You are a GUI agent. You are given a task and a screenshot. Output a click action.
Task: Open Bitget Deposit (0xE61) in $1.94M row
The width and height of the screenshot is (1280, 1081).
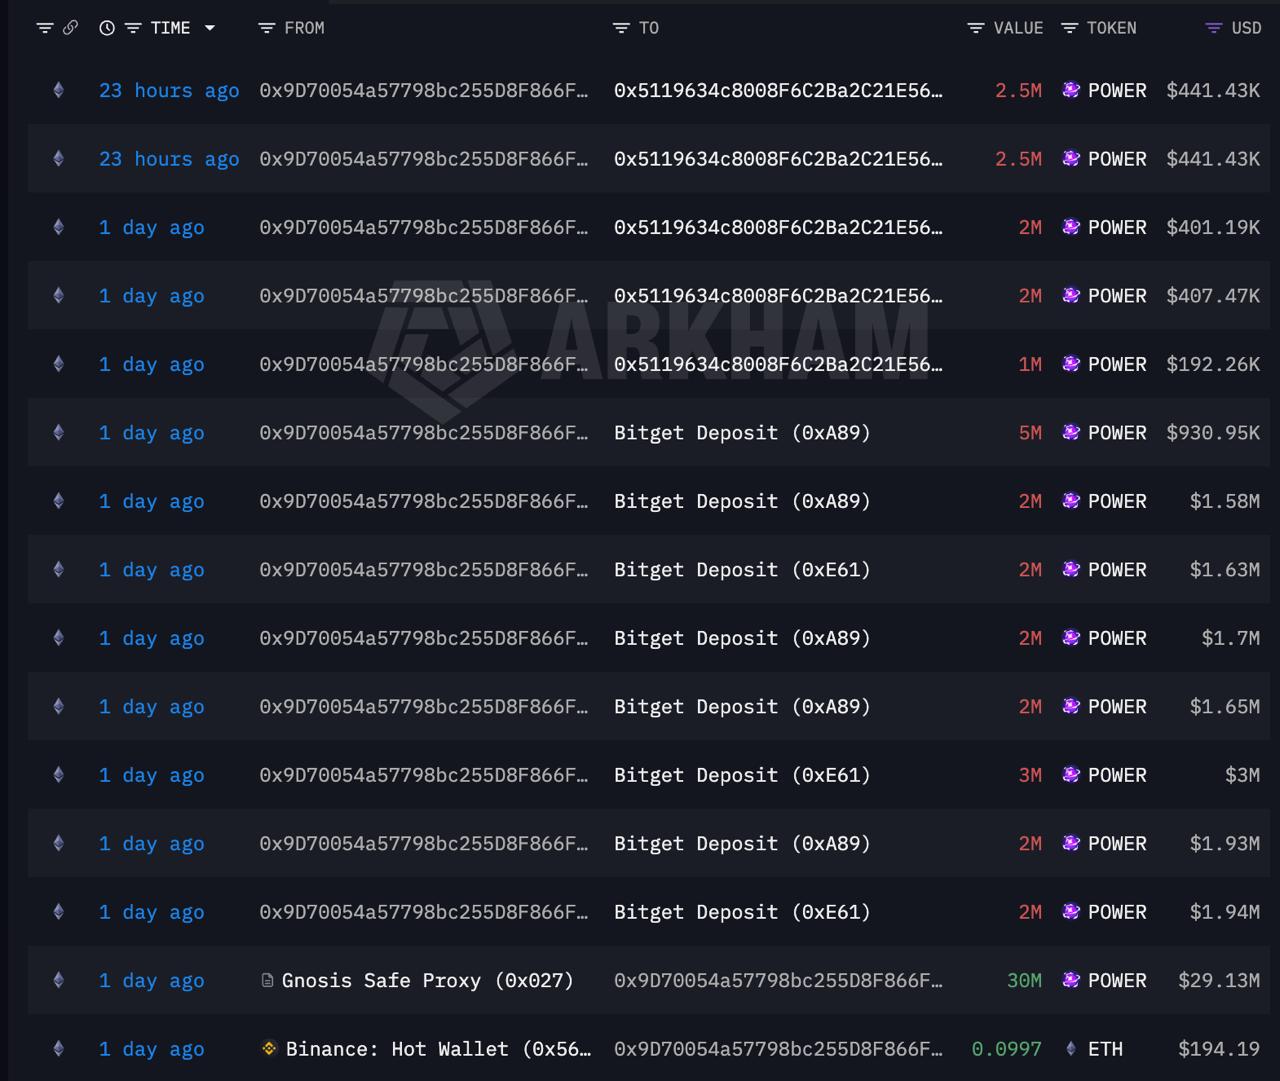pos(742,912)
